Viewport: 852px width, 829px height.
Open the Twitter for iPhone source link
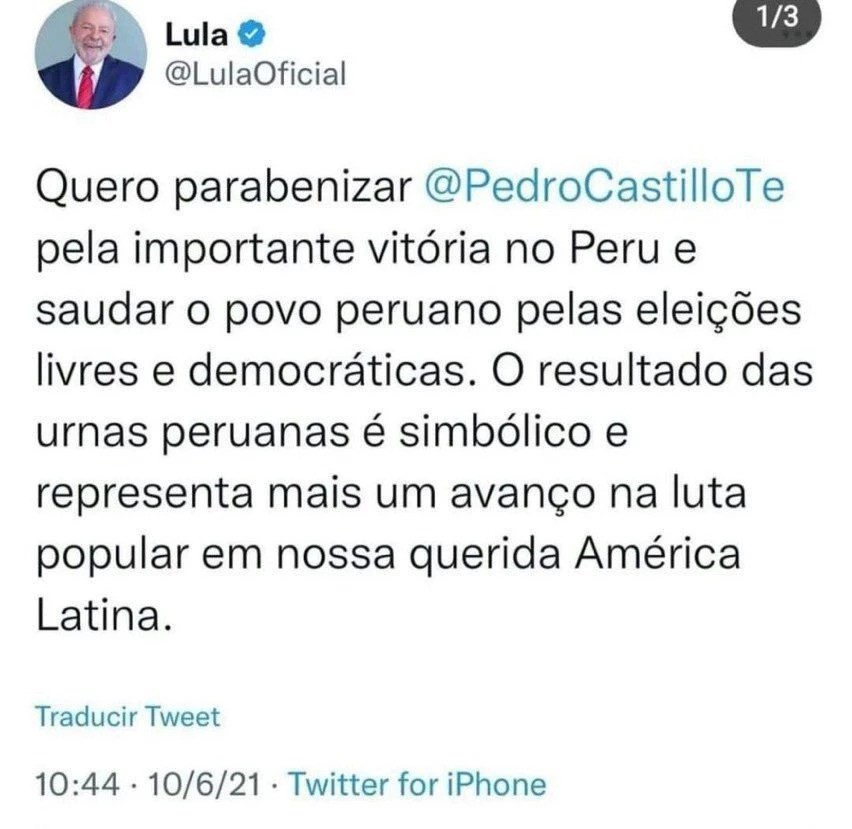pyautogui.click(x=417, y=784)
